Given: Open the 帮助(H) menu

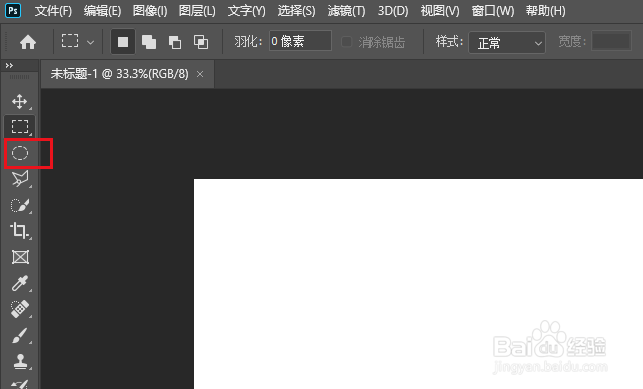Looking at the screenshot, I should pos(545,11).
